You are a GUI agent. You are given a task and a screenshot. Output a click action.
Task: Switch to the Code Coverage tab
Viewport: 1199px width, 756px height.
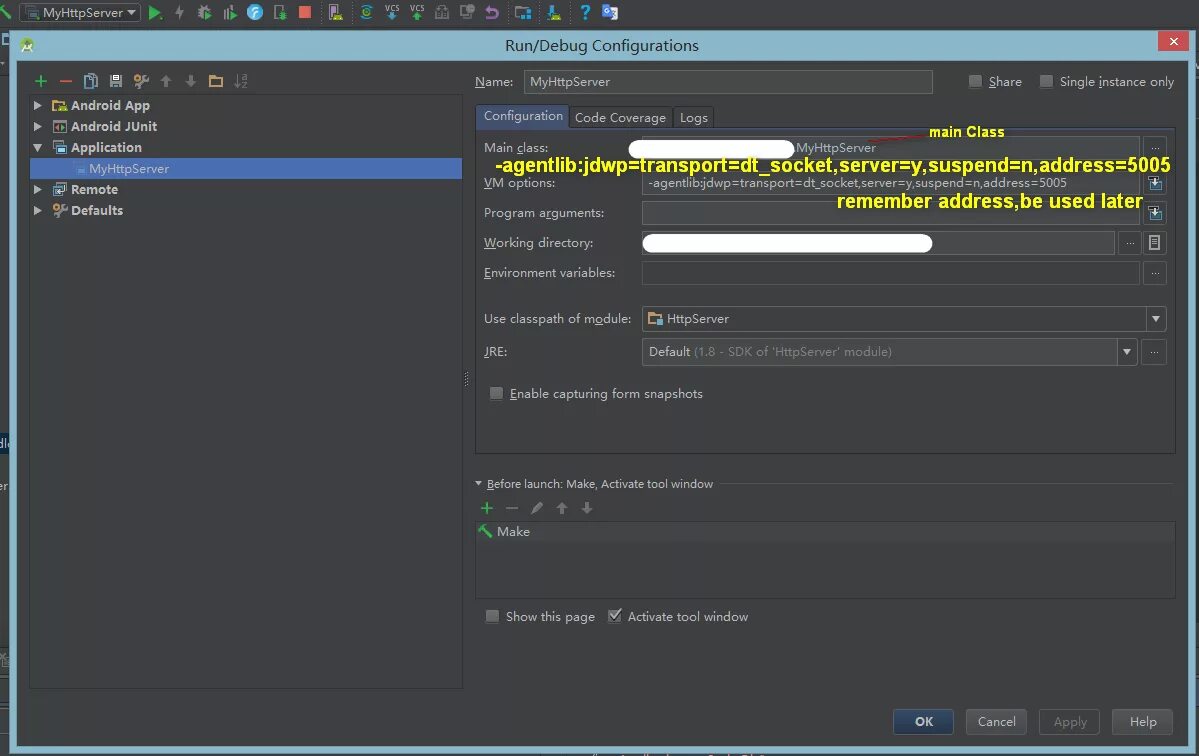pos(620,117)
